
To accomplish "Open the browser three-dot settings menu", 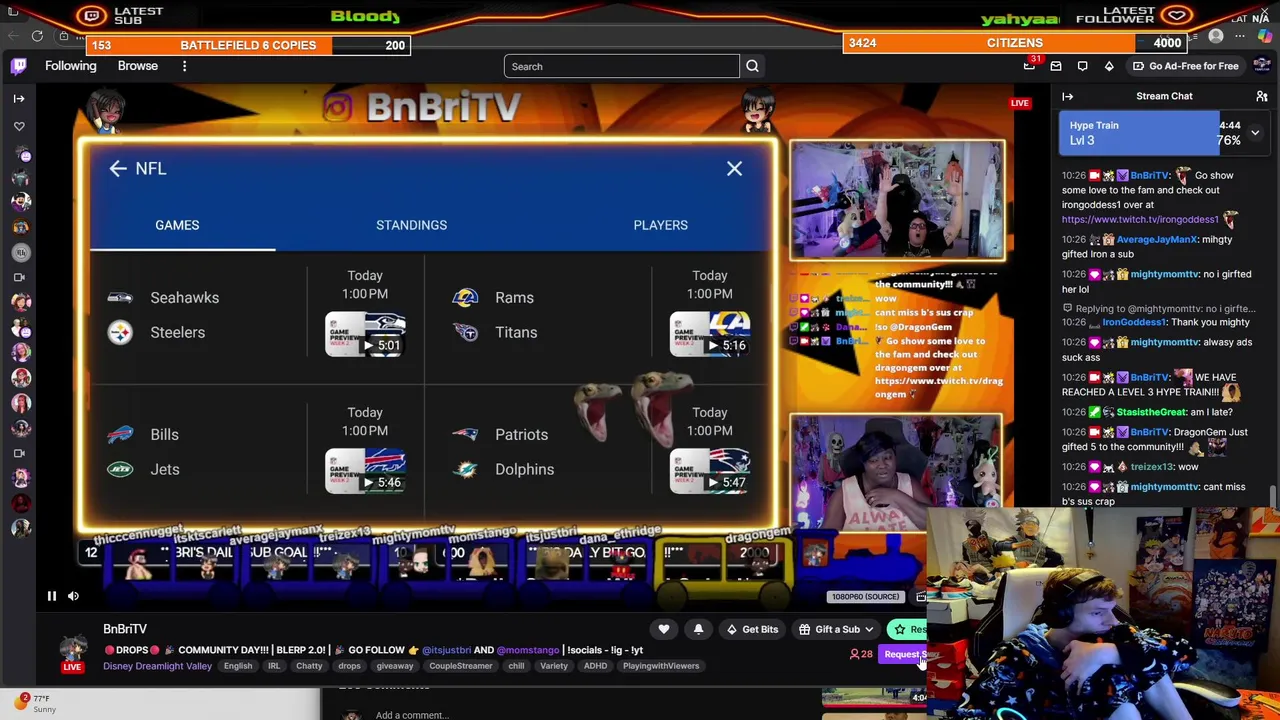I will click(1240, 36).
